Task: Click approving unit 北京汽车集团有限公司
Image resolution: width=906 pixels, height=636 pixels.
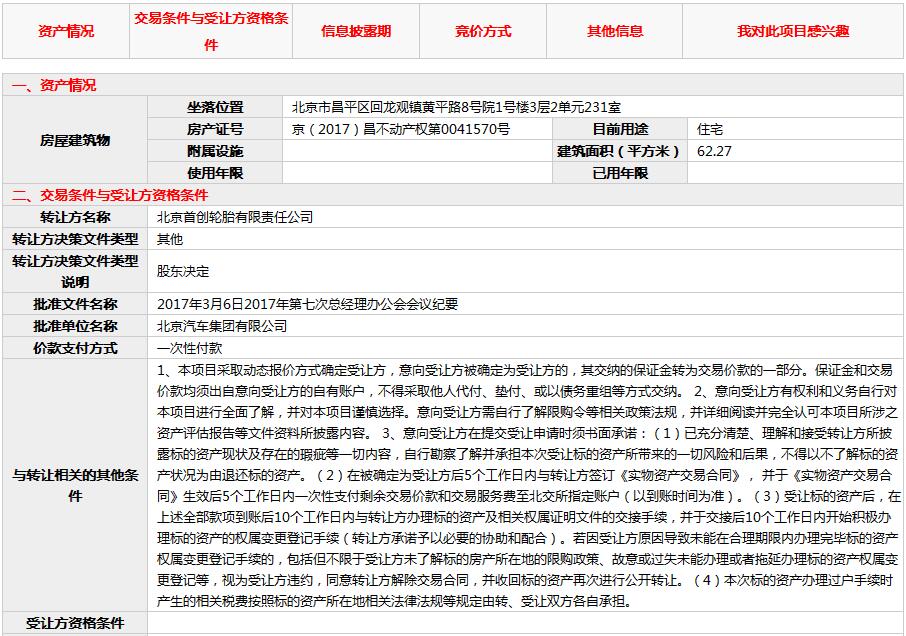Action: (x=222, y=326)
